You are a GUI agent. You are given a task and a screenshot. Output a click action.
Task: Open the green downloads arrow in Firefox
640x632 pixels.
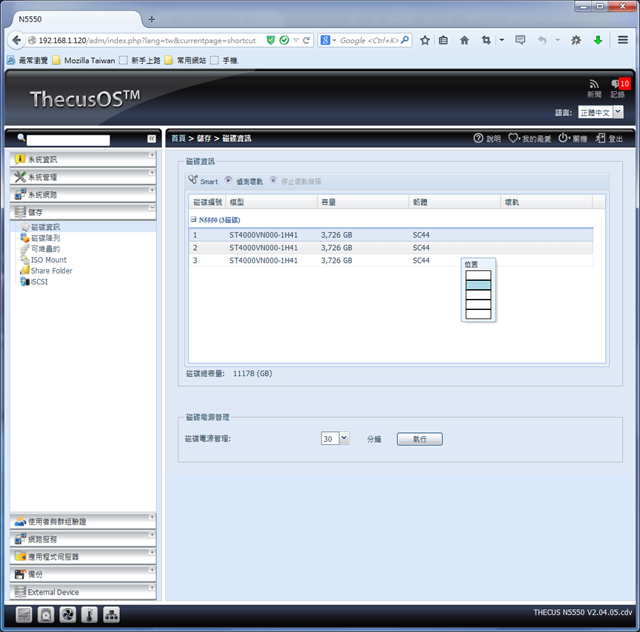pyautogui.click(x=598, y=40)
